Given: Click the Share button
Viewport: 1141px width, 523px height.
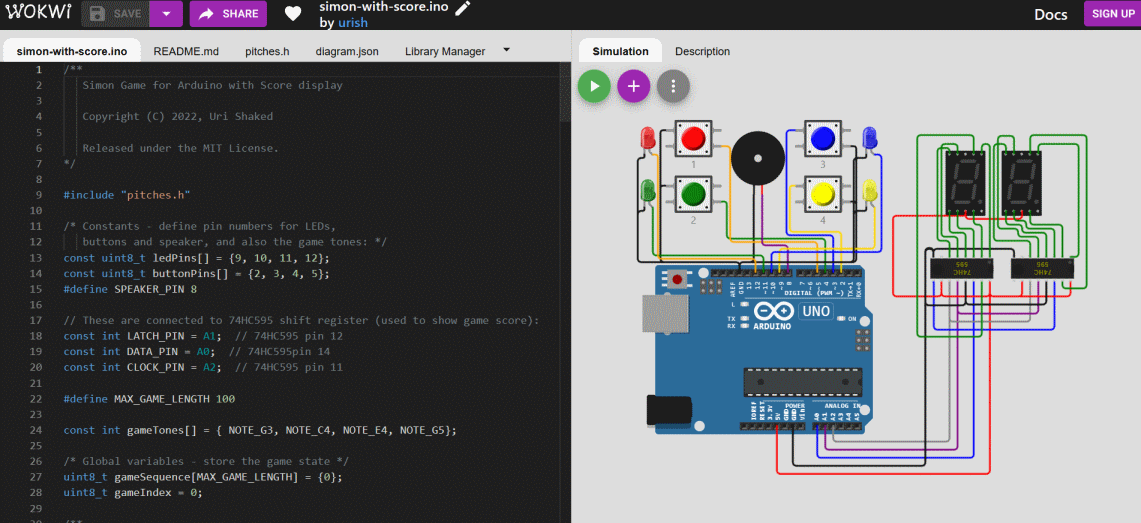Looking at the screenshot, I should (x=228, y=14).
